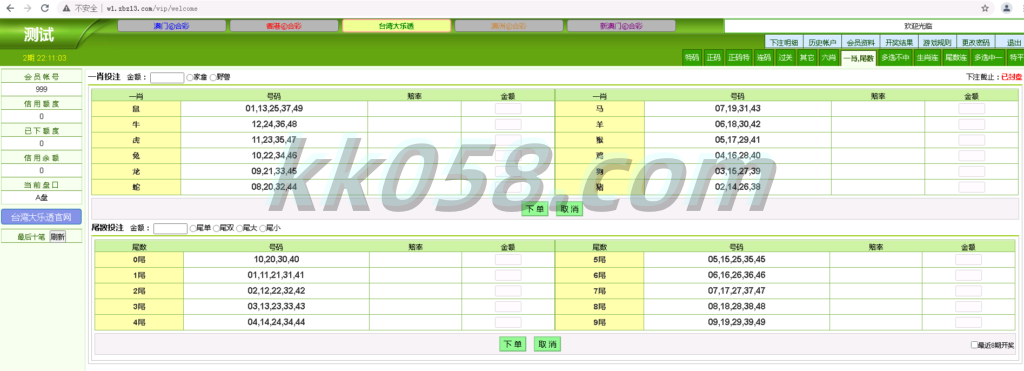The width and height of the screenshot is (1024, 371).
Task: Open the 特码 betting tab
Action: pyautogui.click(x=692, y=57)
